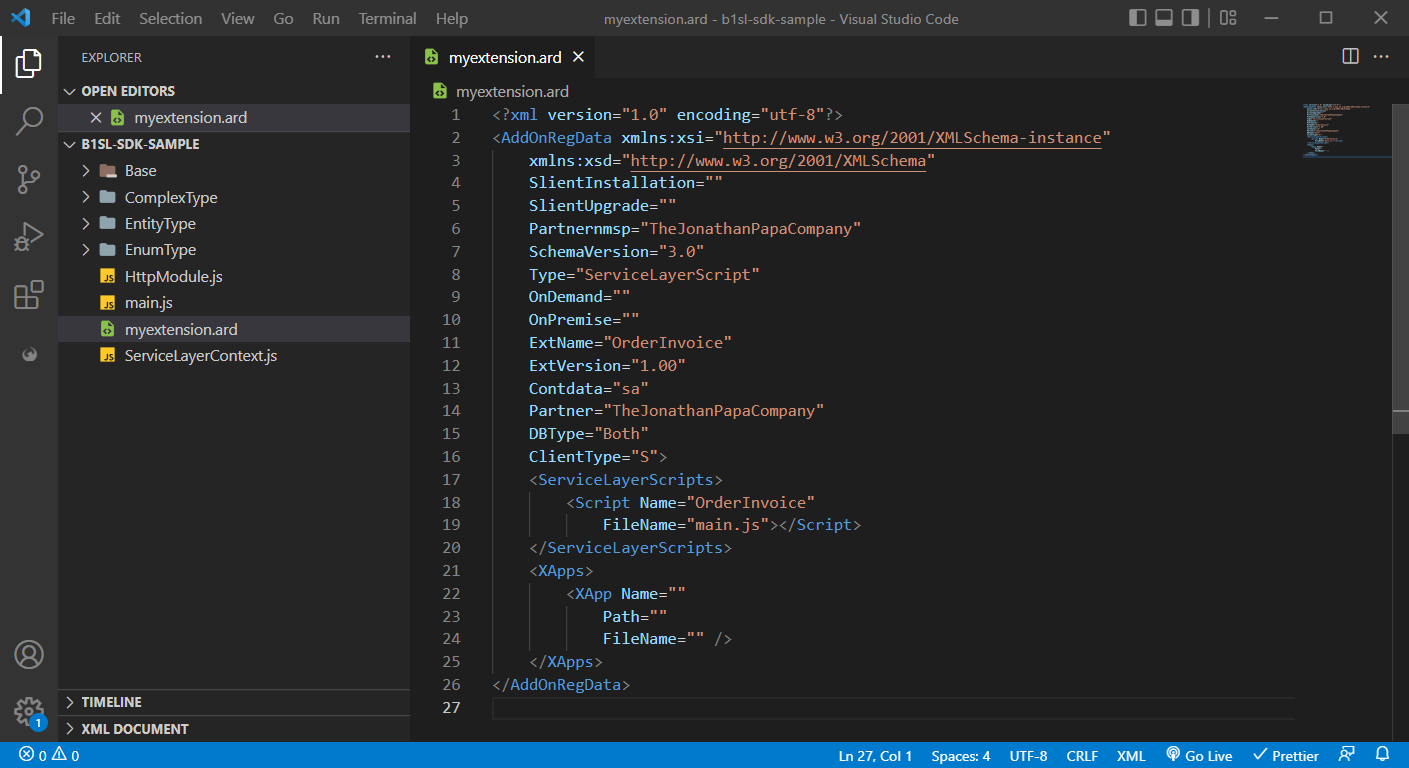Open the Run menu

326,18
